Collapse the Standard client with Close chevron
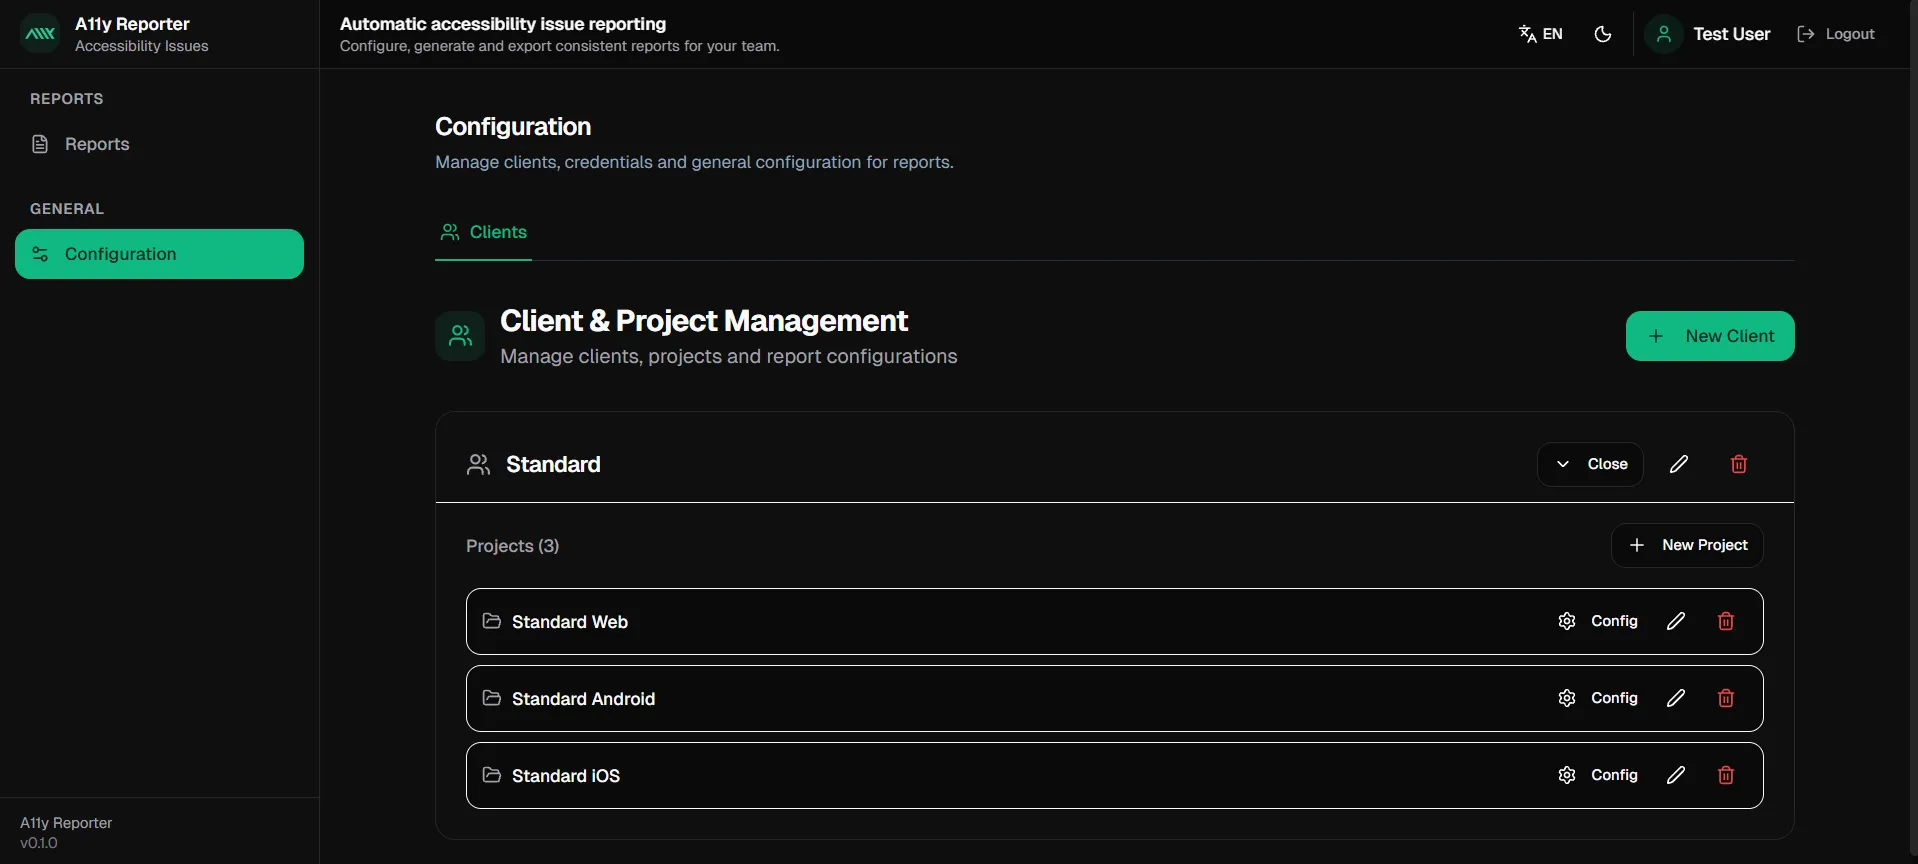 pos(1590,464)
